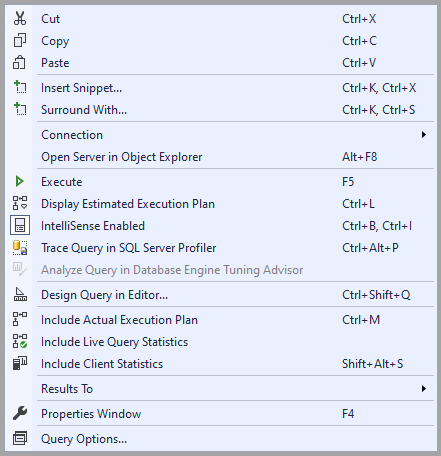The width and height of the screenshot is (441, 456).
Task: Click the green Execute arrow icon
Action: pyautogui.click(x=20, y=181)
